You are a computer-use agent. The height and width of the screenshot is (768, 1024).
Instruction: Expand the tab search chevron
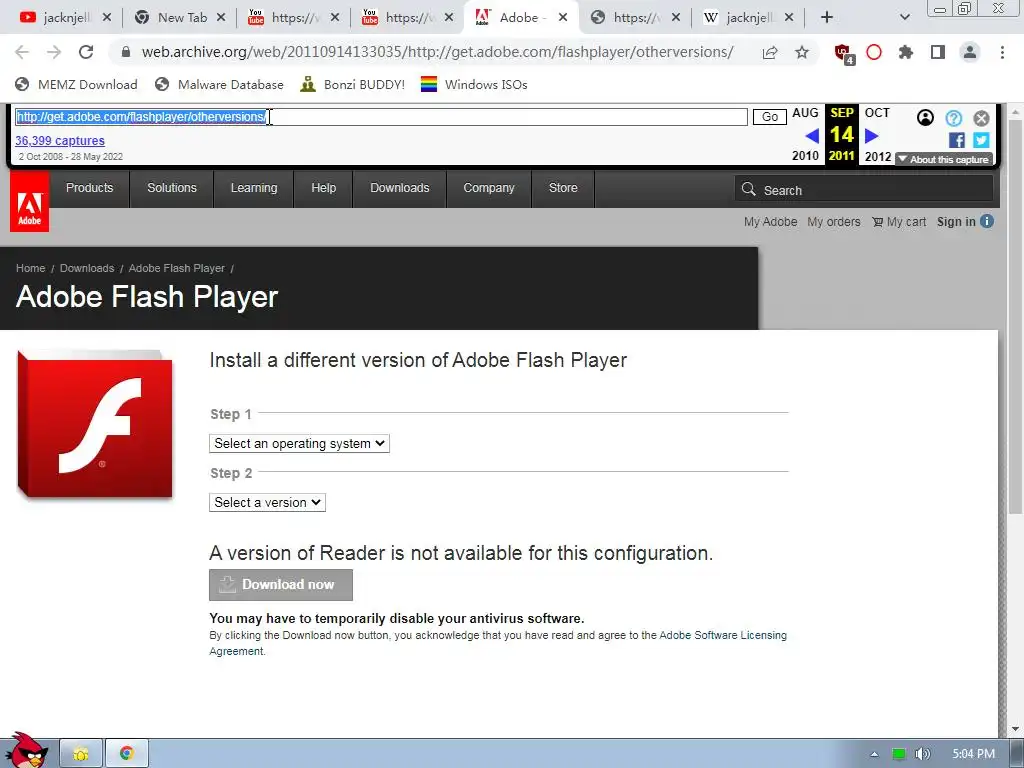point(904,18)
